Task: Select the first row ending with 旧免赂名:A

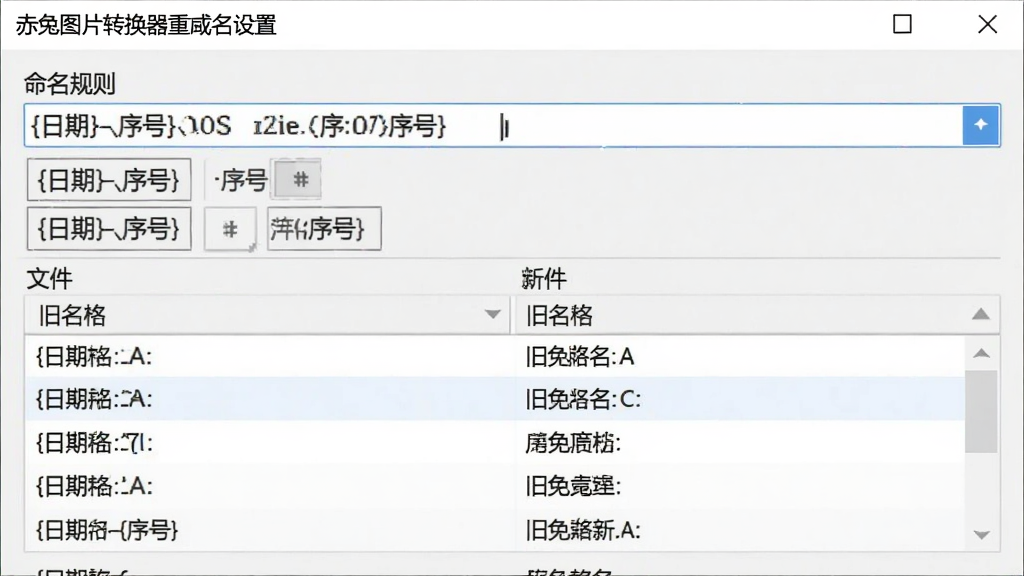Action: (495, 357)
